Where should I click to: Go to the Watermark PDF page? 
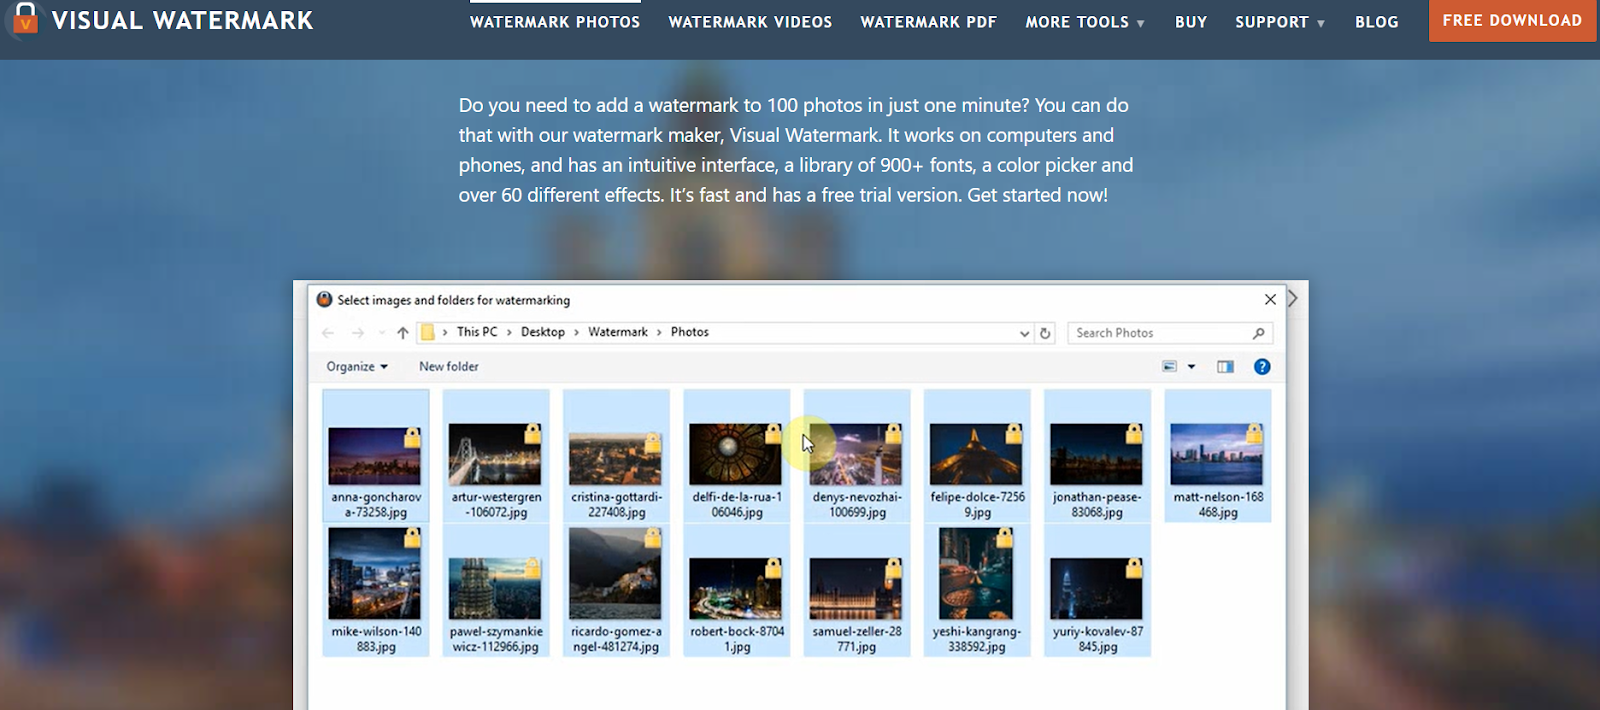pyautogui.click(x=928, y=22)
